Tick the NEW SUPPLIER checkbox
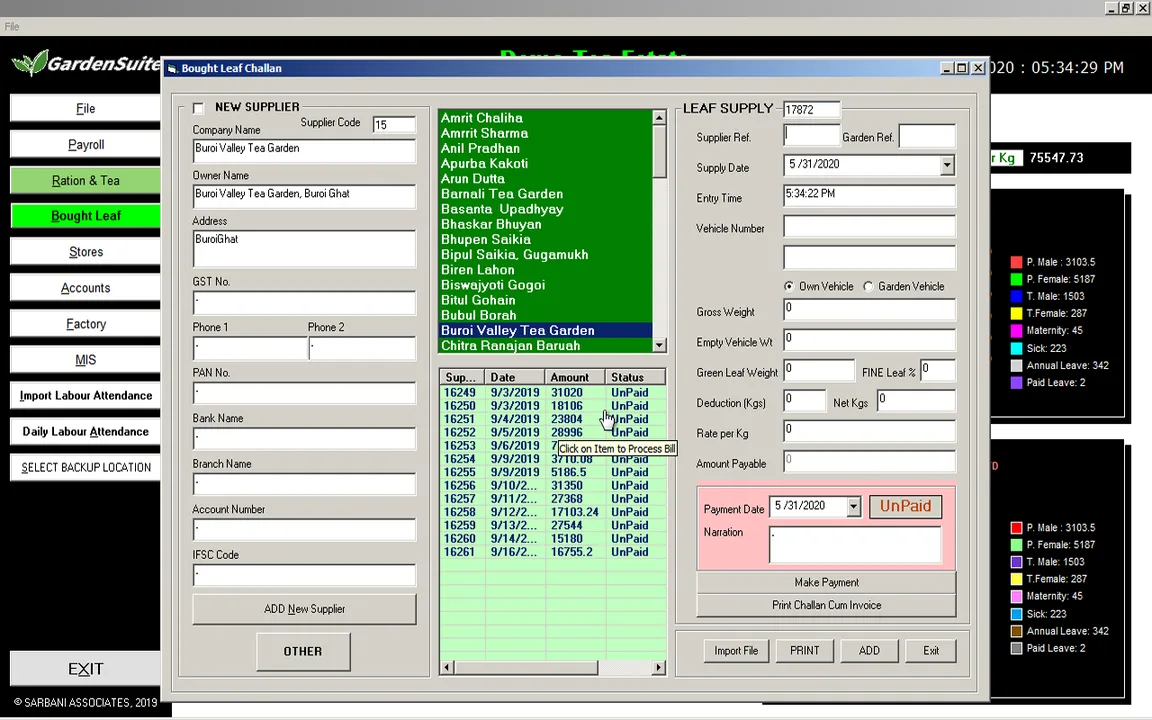Image resolution: width=1152 pixels, height=720 pixels. click(x=198, y=108)
